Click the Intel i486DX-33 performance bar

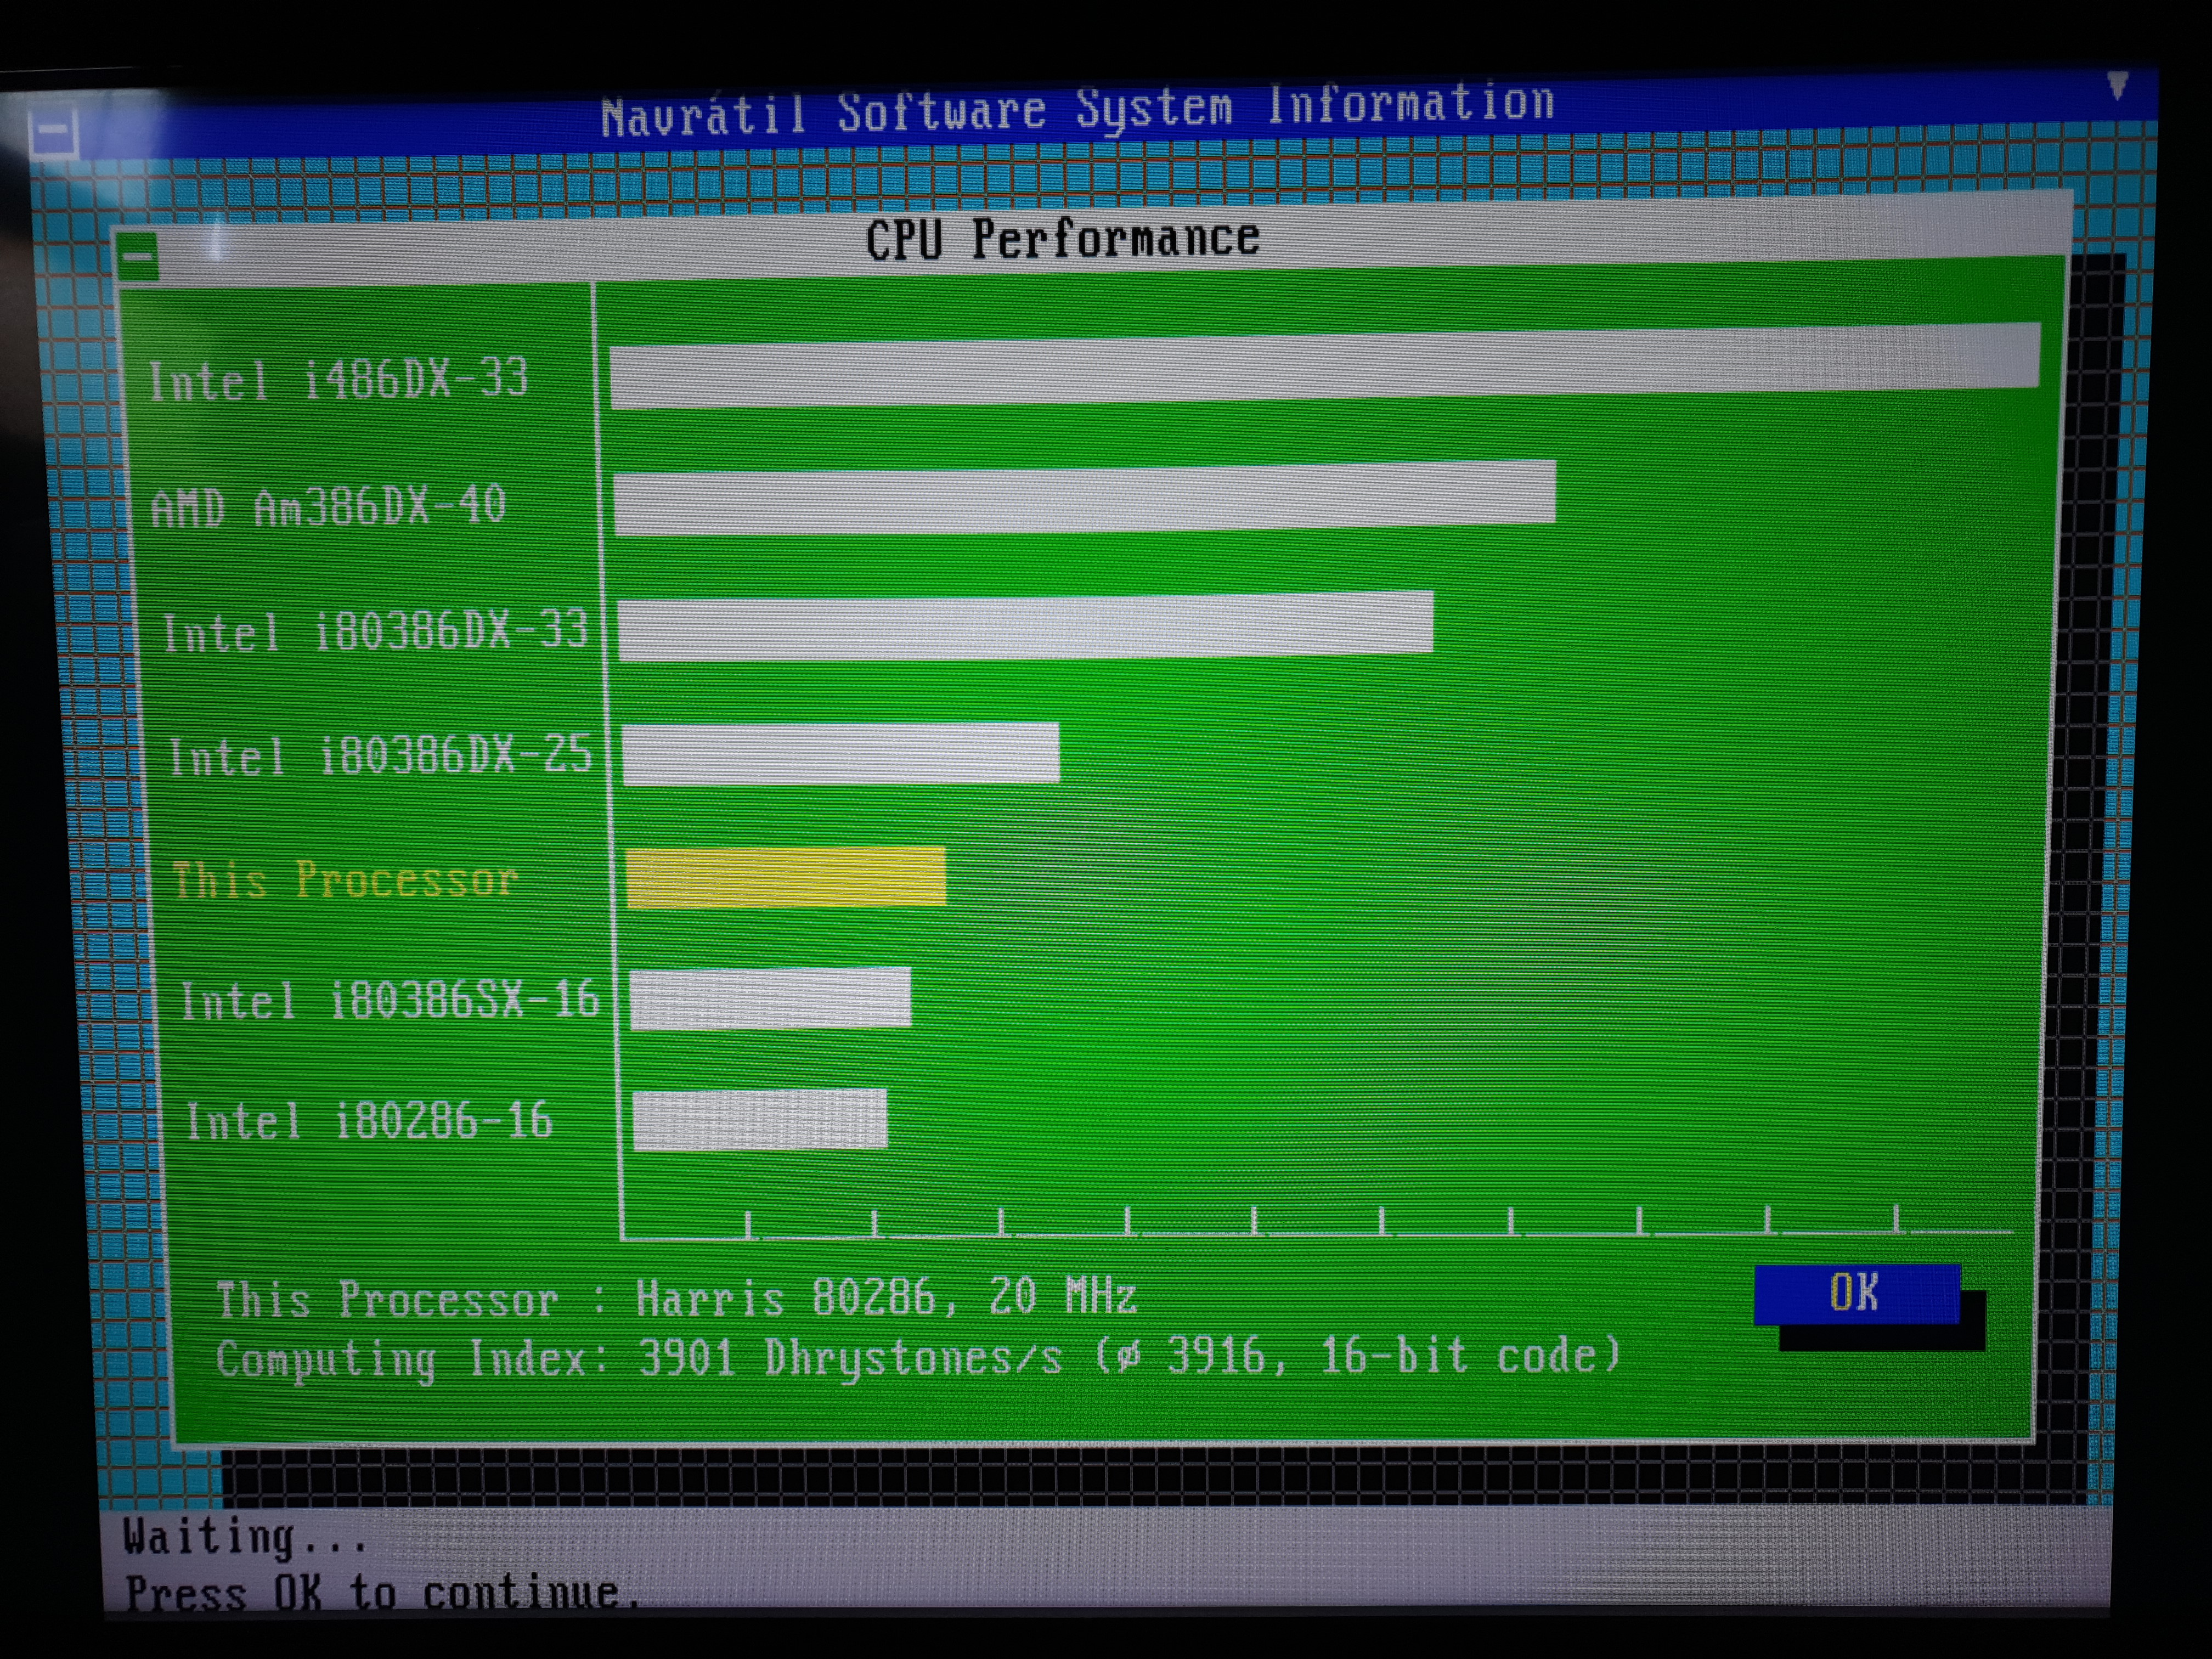tap(1324, 366)
